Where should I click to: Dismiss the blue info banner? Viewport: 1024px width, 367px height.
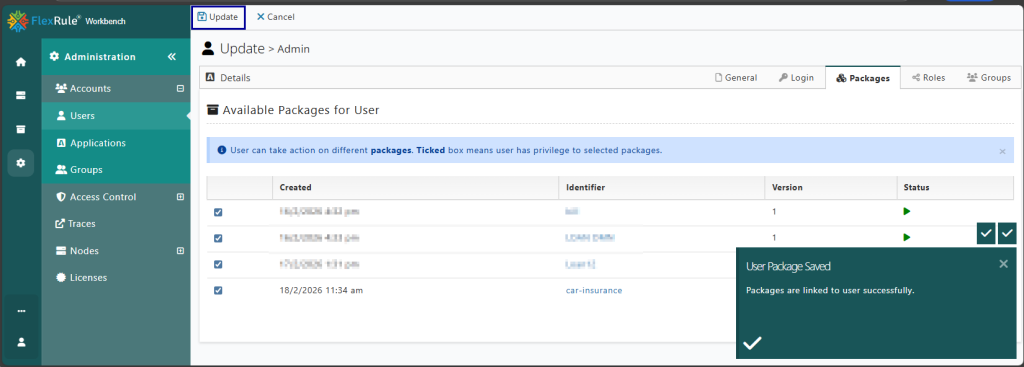click(1002, 151)
